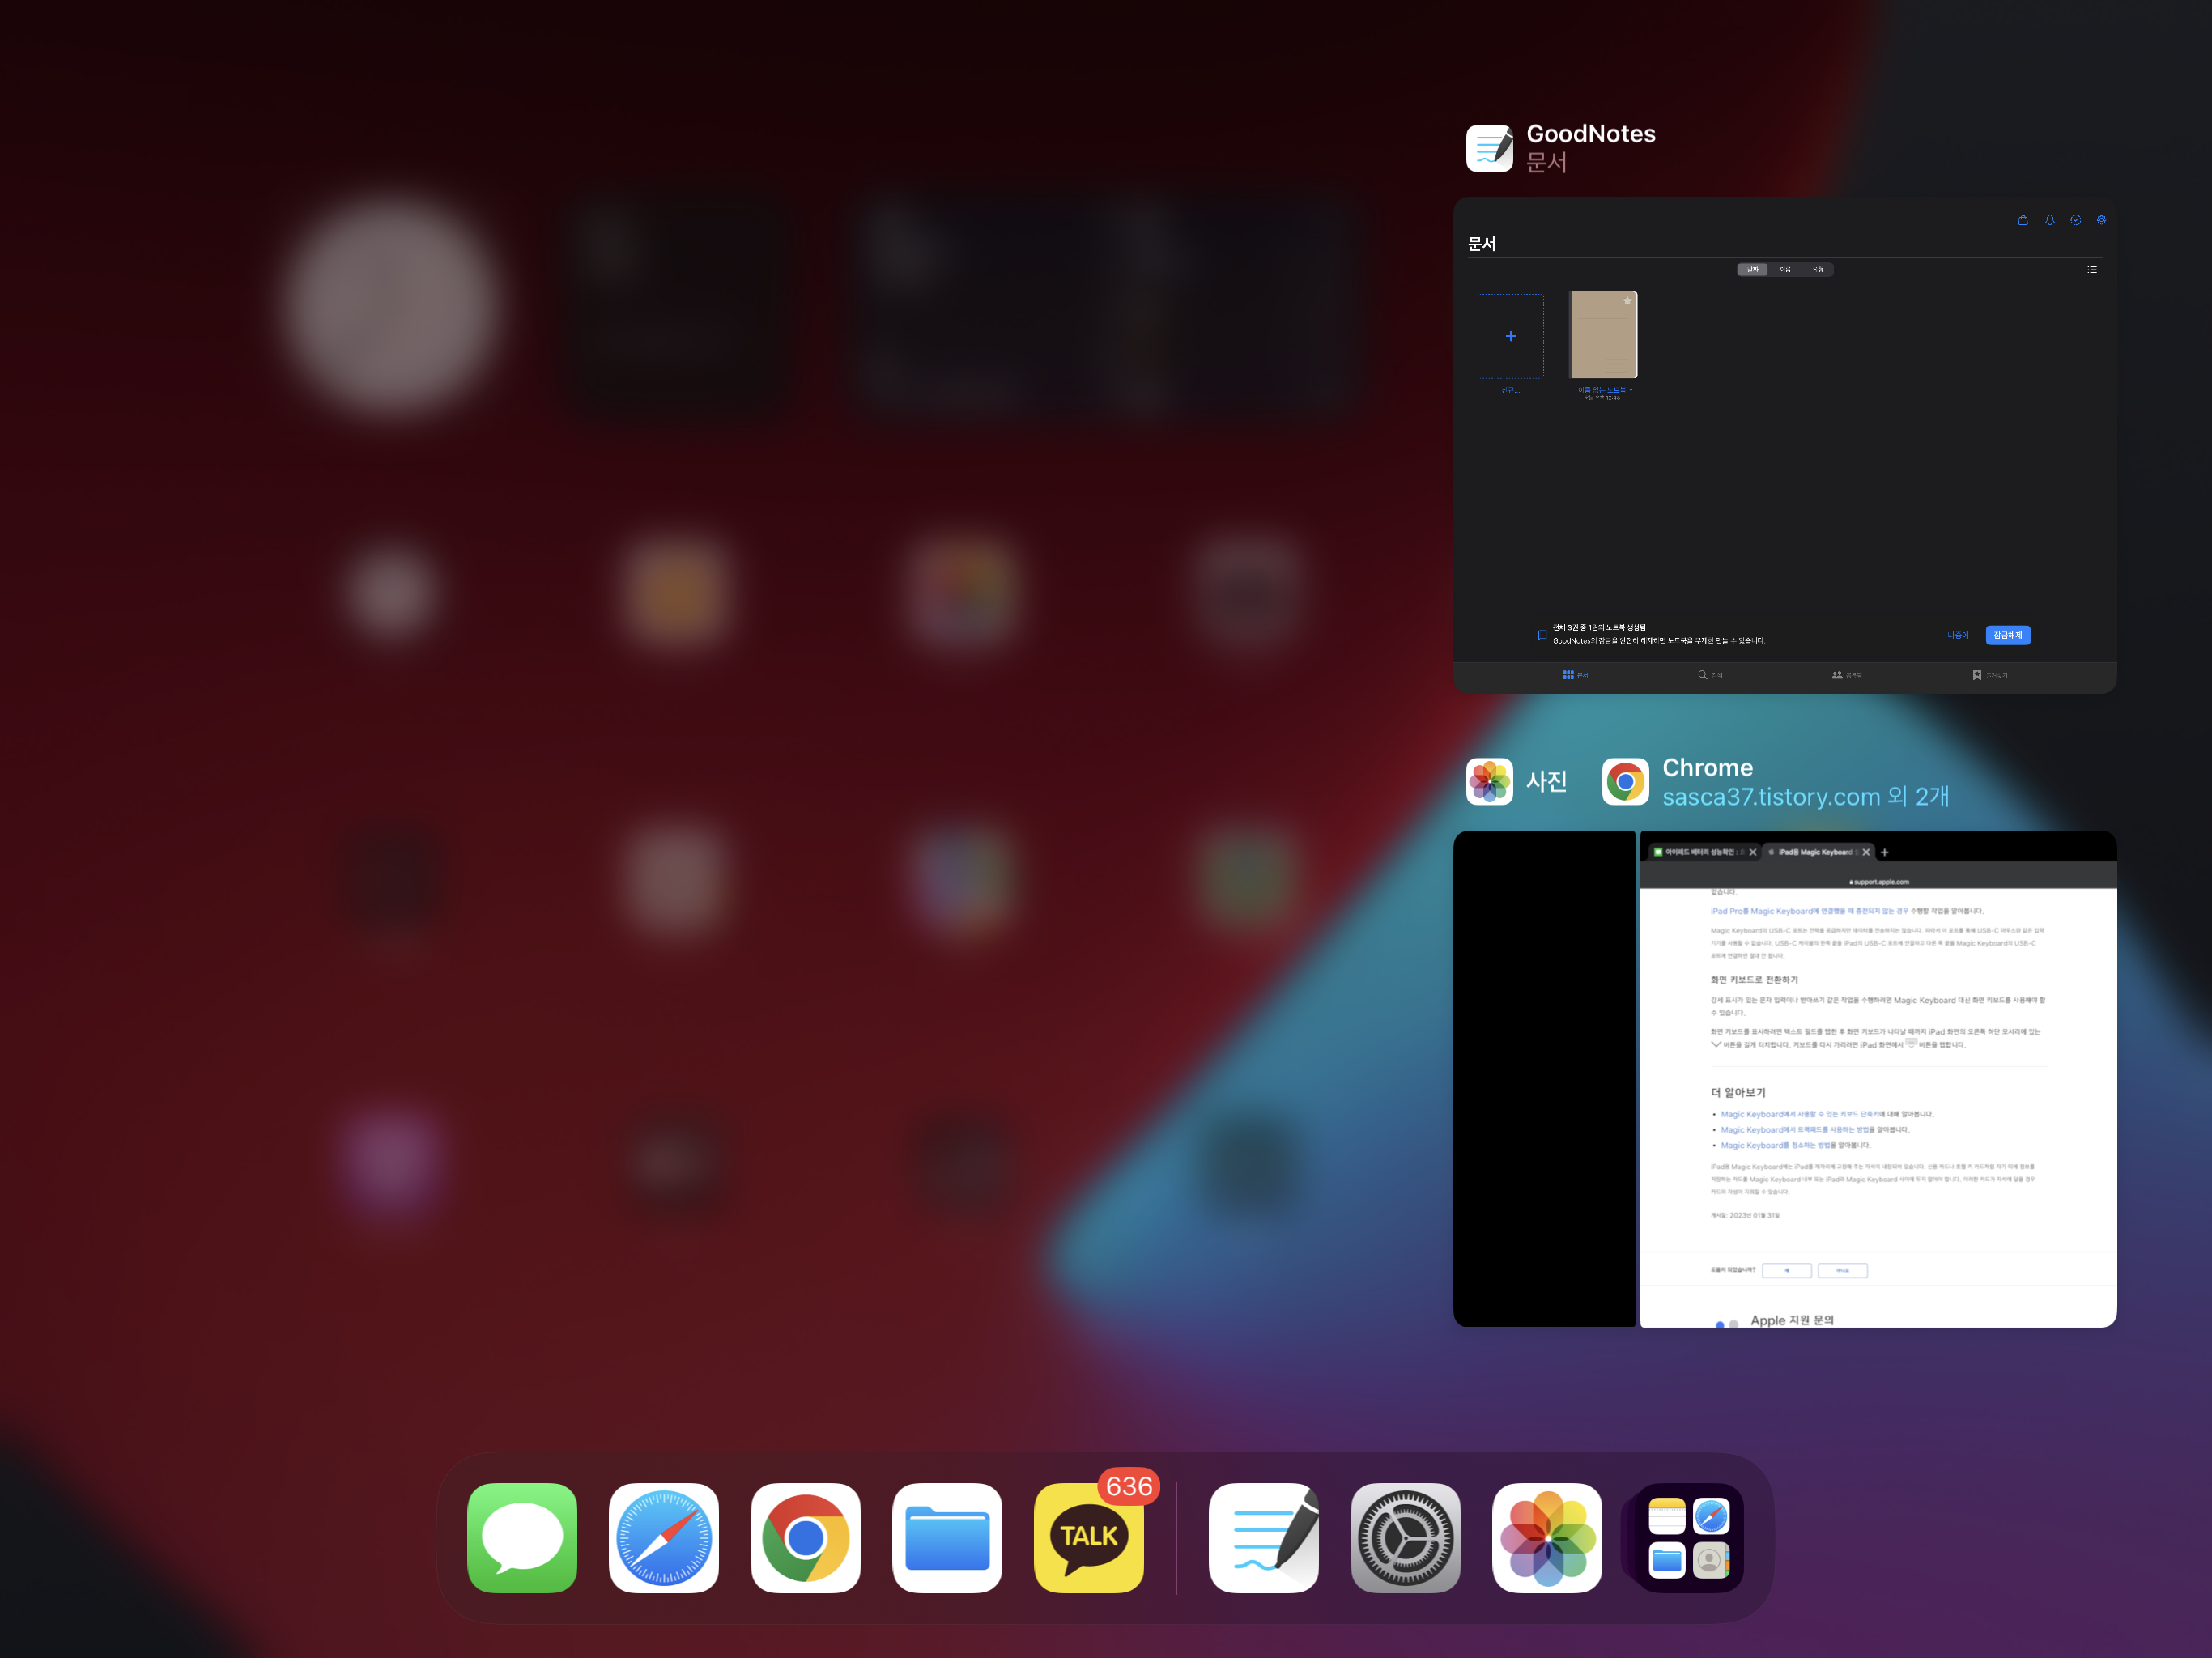
Task: Open new document tile with plus
Action: 1510,336
